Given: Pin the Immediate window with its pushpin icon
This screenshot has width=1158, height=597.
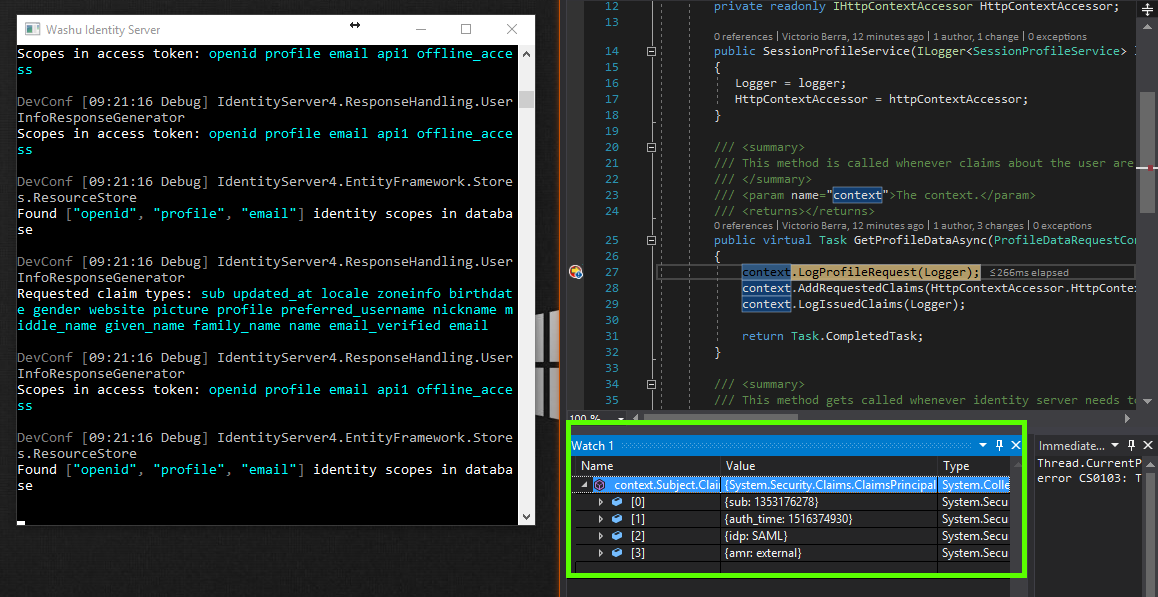Looking at the screenshot, I should pyautogui.click(x=1131, y=445).
